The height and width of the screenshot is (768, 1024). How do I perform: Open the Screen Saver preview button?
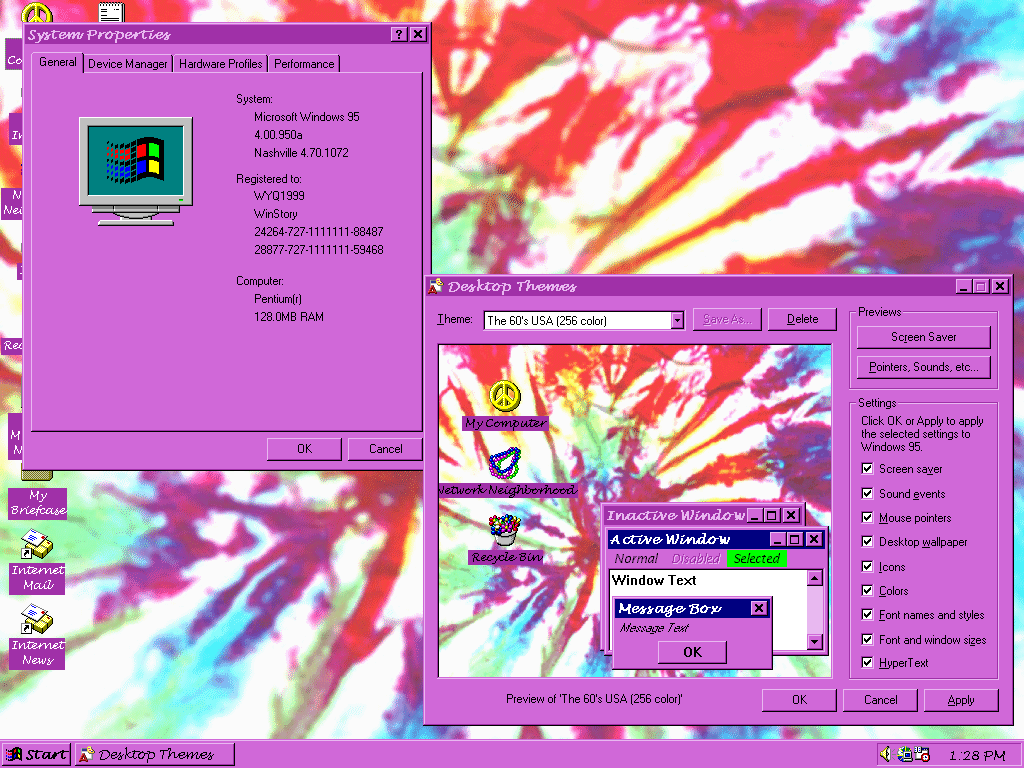coord(923,337)
